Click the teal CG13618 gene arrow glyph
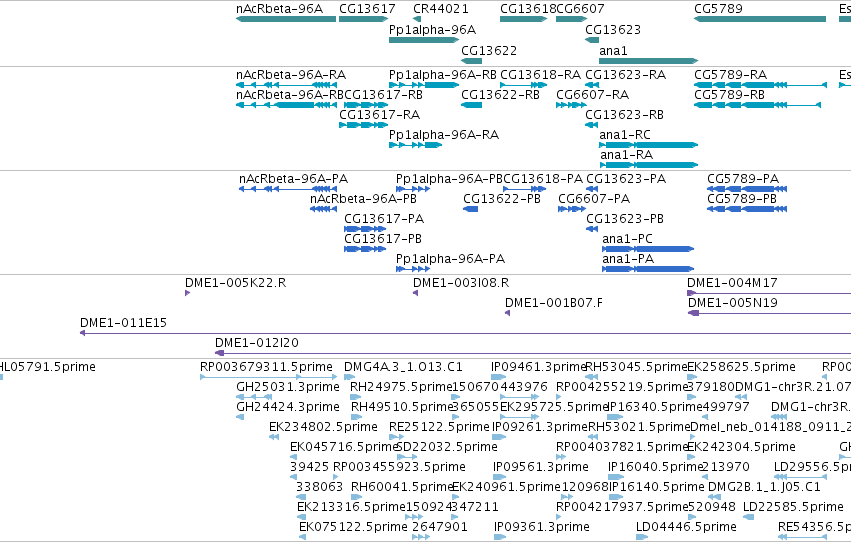 click(523, 19)
